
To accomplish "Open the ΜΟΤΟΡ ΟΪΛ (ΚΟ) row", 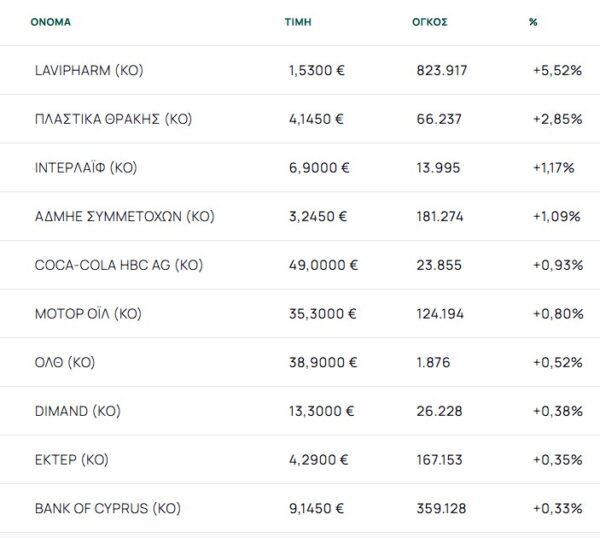I will [87, 314].
